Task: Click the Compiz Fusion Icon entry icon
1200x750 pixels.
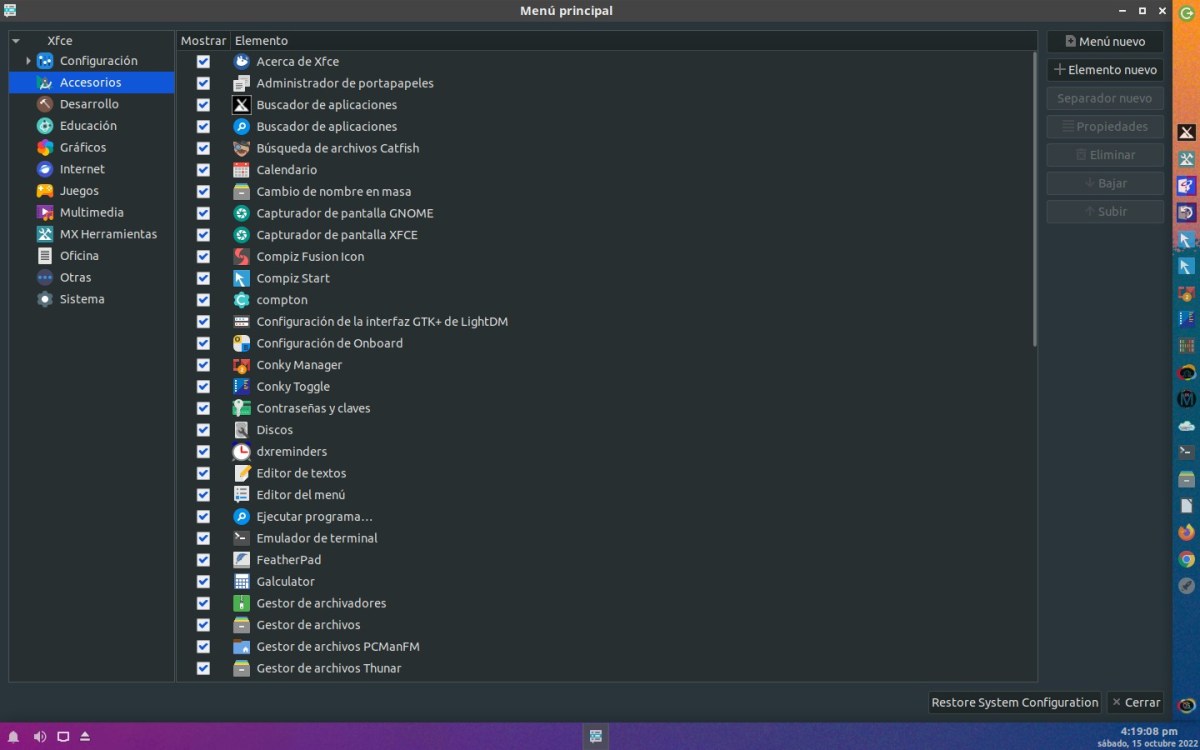Action: tap(241, 256)
